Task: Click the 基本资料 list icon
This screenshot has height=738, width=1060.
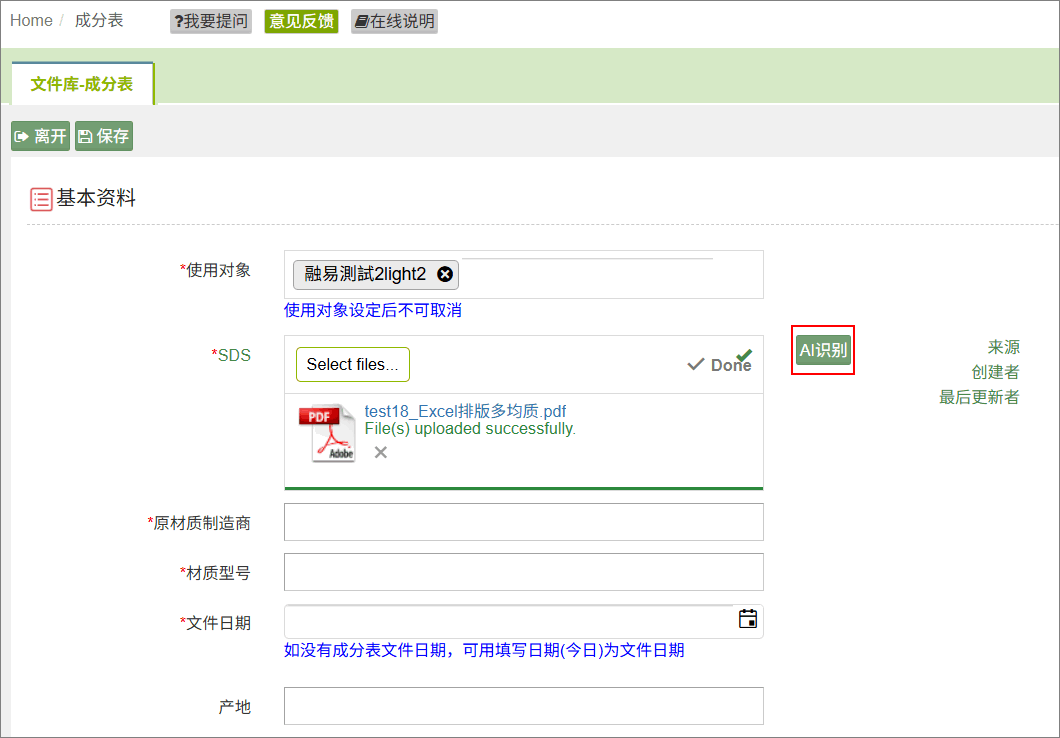Action: [41, 199]
